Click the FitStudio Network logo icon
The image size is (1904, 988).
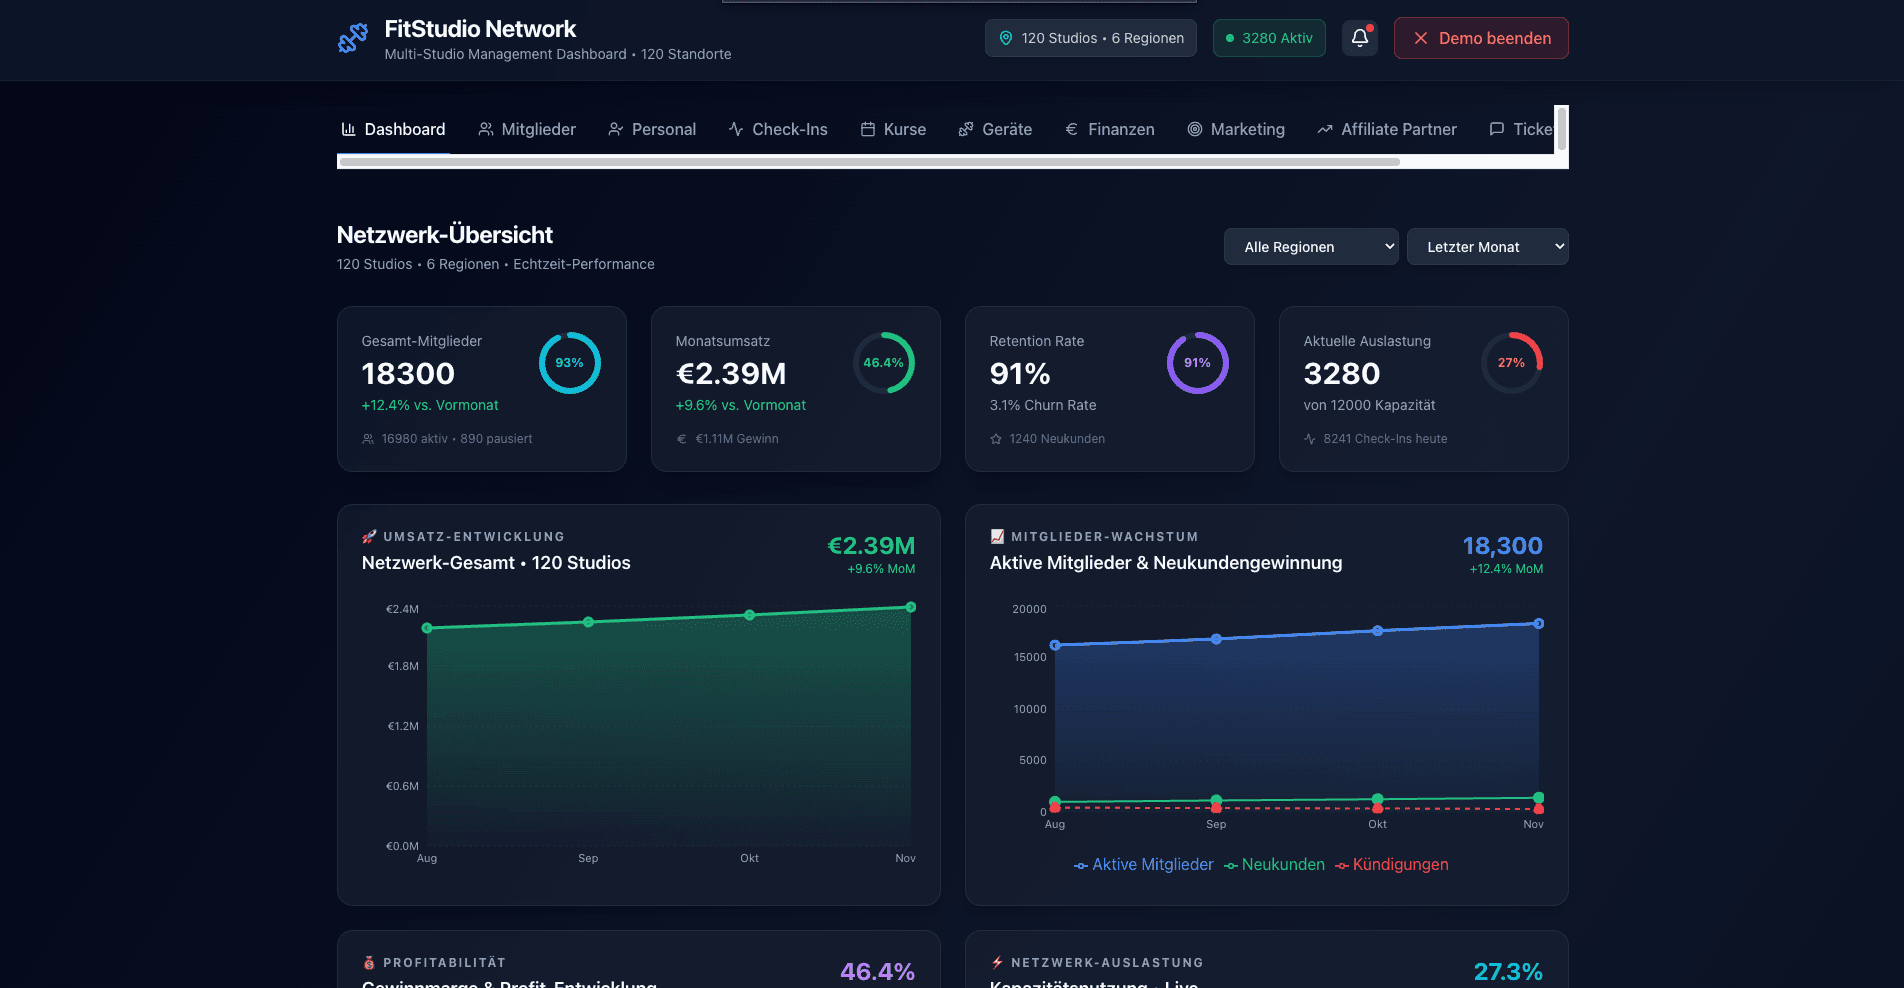(x=352, y=38)
